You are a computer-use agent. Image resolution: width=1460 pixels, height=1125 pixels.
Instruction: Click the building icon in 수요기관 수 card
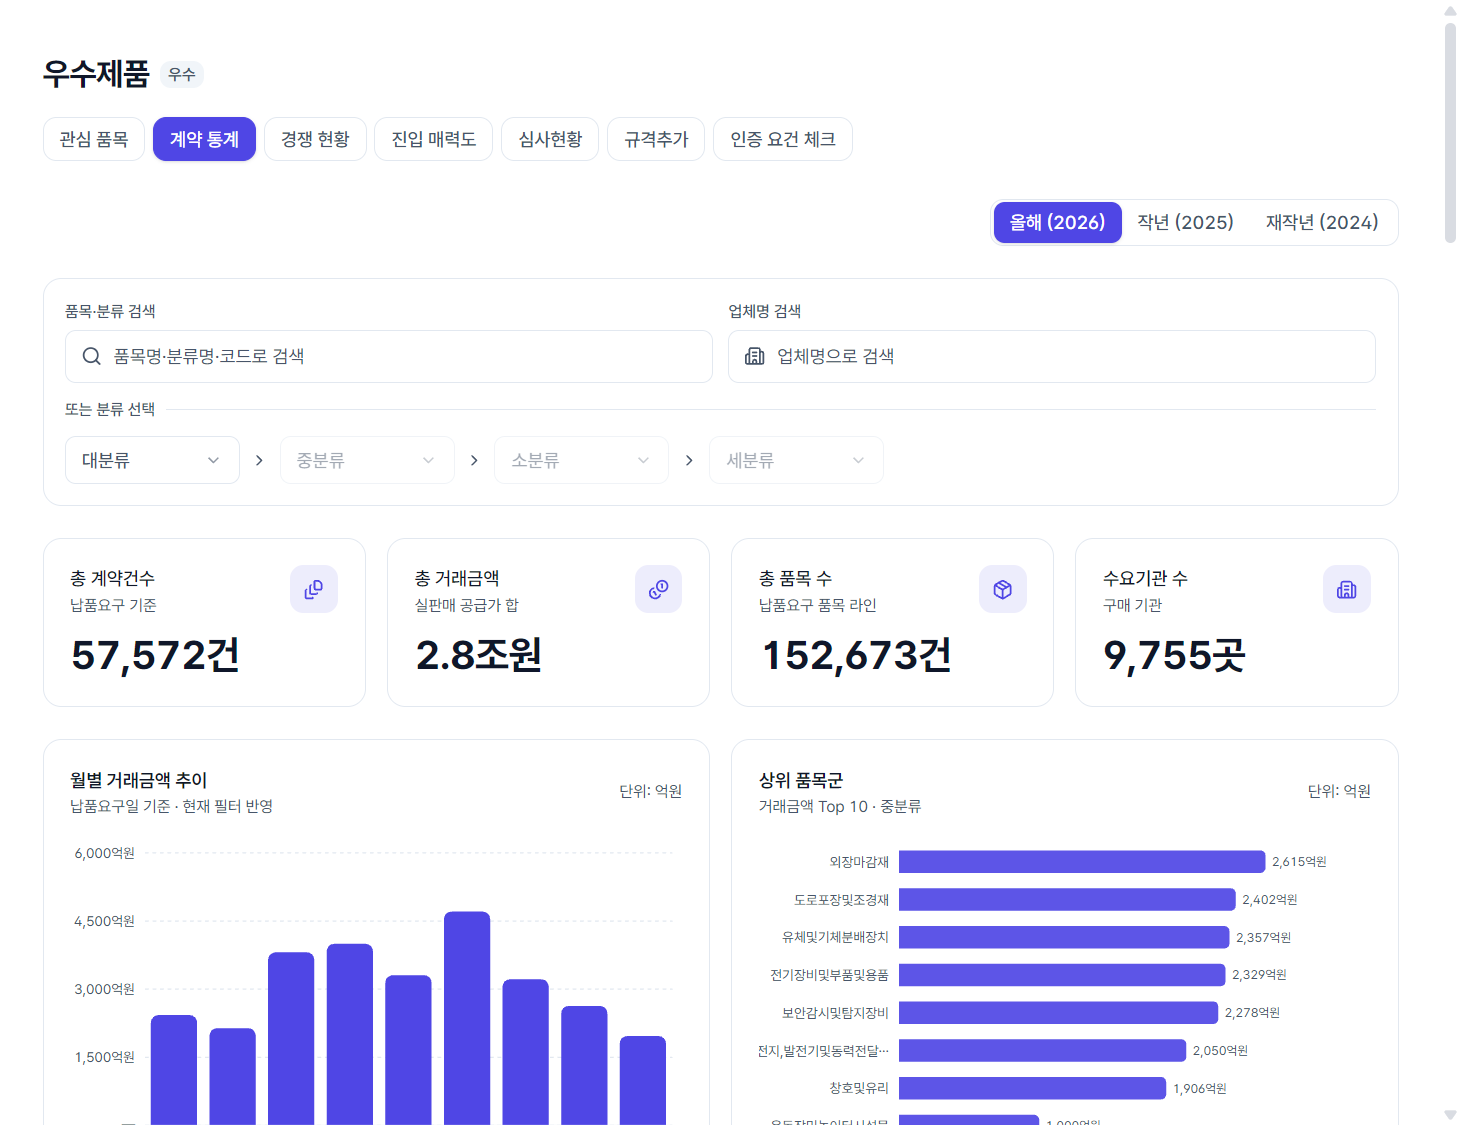(1347, 590)
